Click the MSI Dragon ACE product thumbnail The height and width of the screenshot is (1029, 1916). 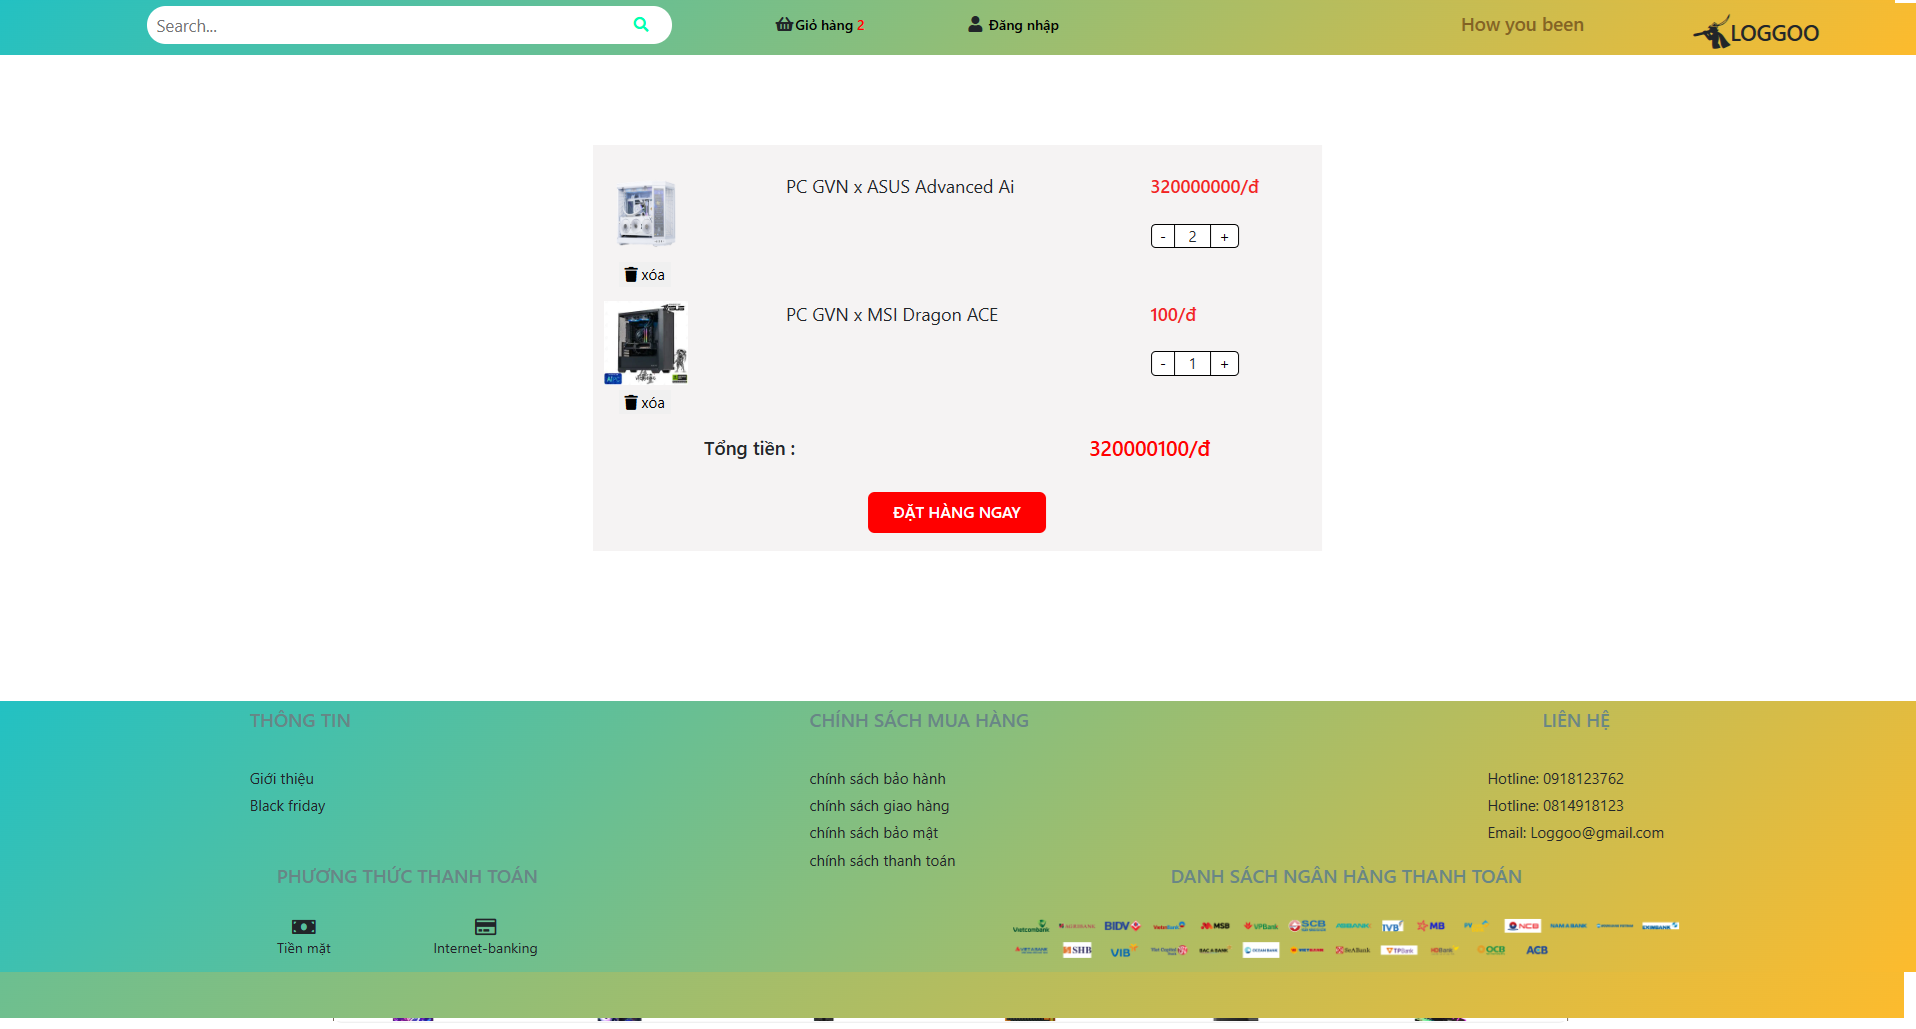tap(646, 343)
